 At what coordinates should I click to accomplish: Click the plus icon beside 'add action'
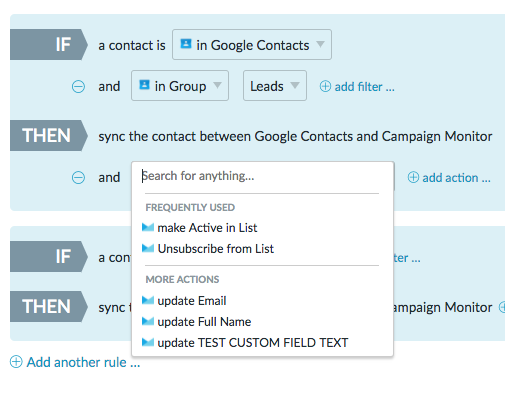[x=413, y=177]
